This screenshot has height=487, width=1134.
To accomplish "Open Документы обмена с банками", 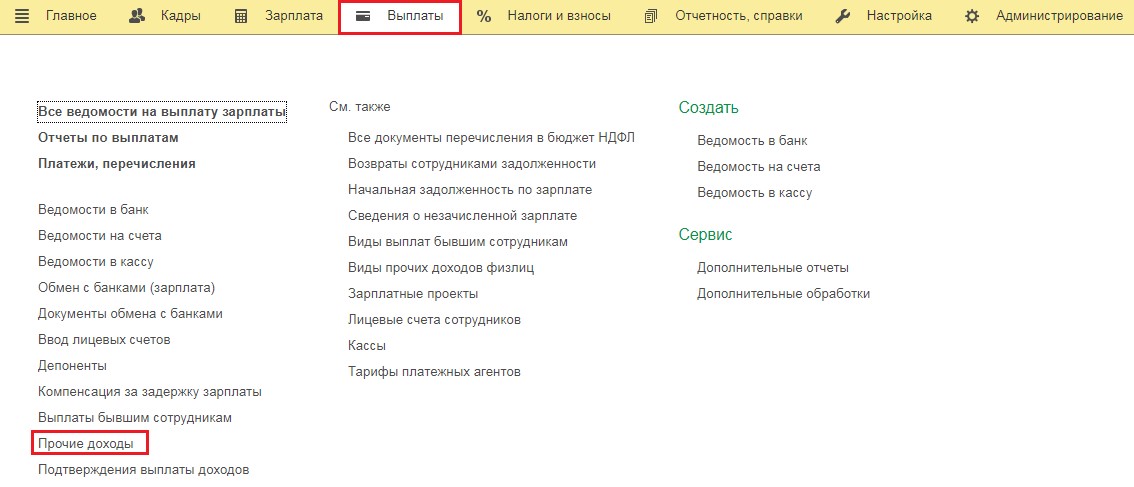I will (130, 314).
